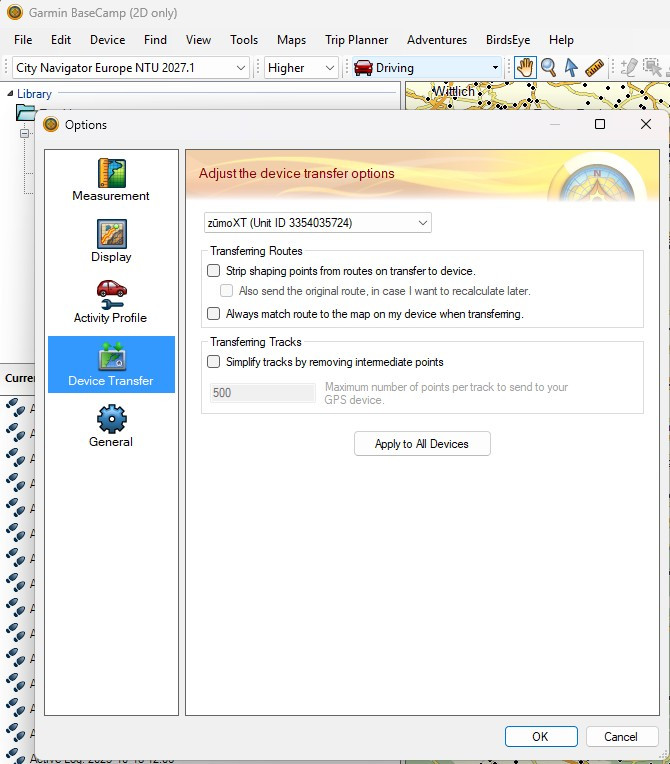Open the Device menu
The image size is (670, 764).
[108, 39]
